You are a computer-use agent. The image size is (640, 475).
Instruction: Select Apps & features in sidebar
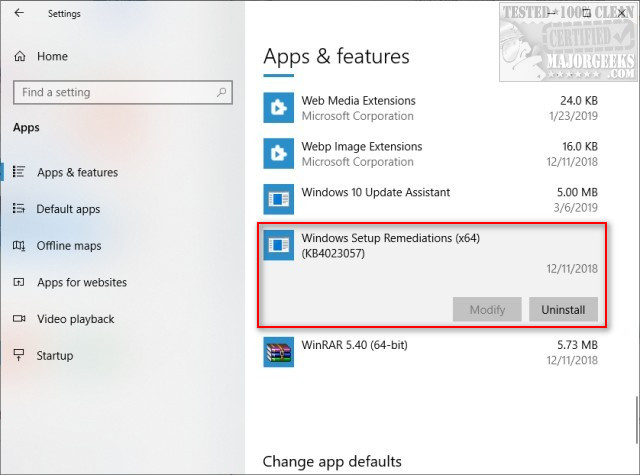pos(78,172)
